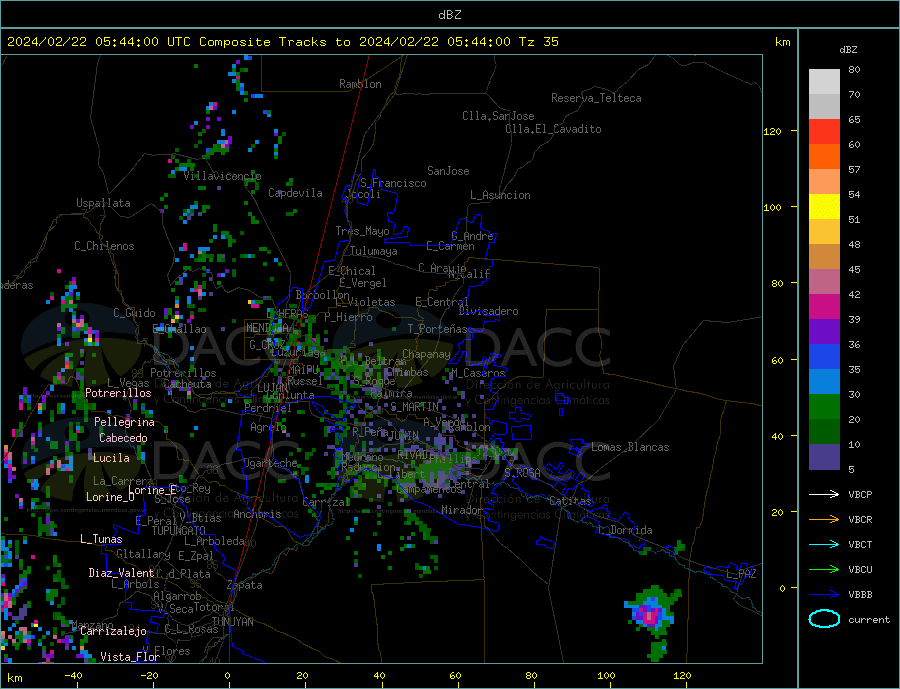The image size is (900, 689).
Task: Click the 'Tz 35' header text
Action: 538,42
